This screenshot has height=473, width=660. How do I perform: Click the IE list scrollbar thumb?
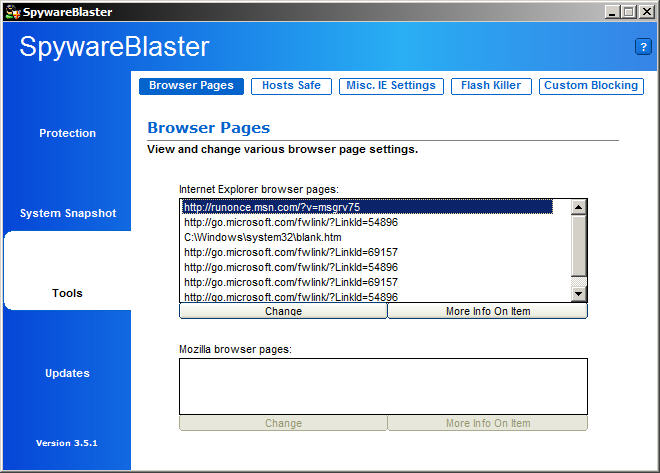point(578,246)
